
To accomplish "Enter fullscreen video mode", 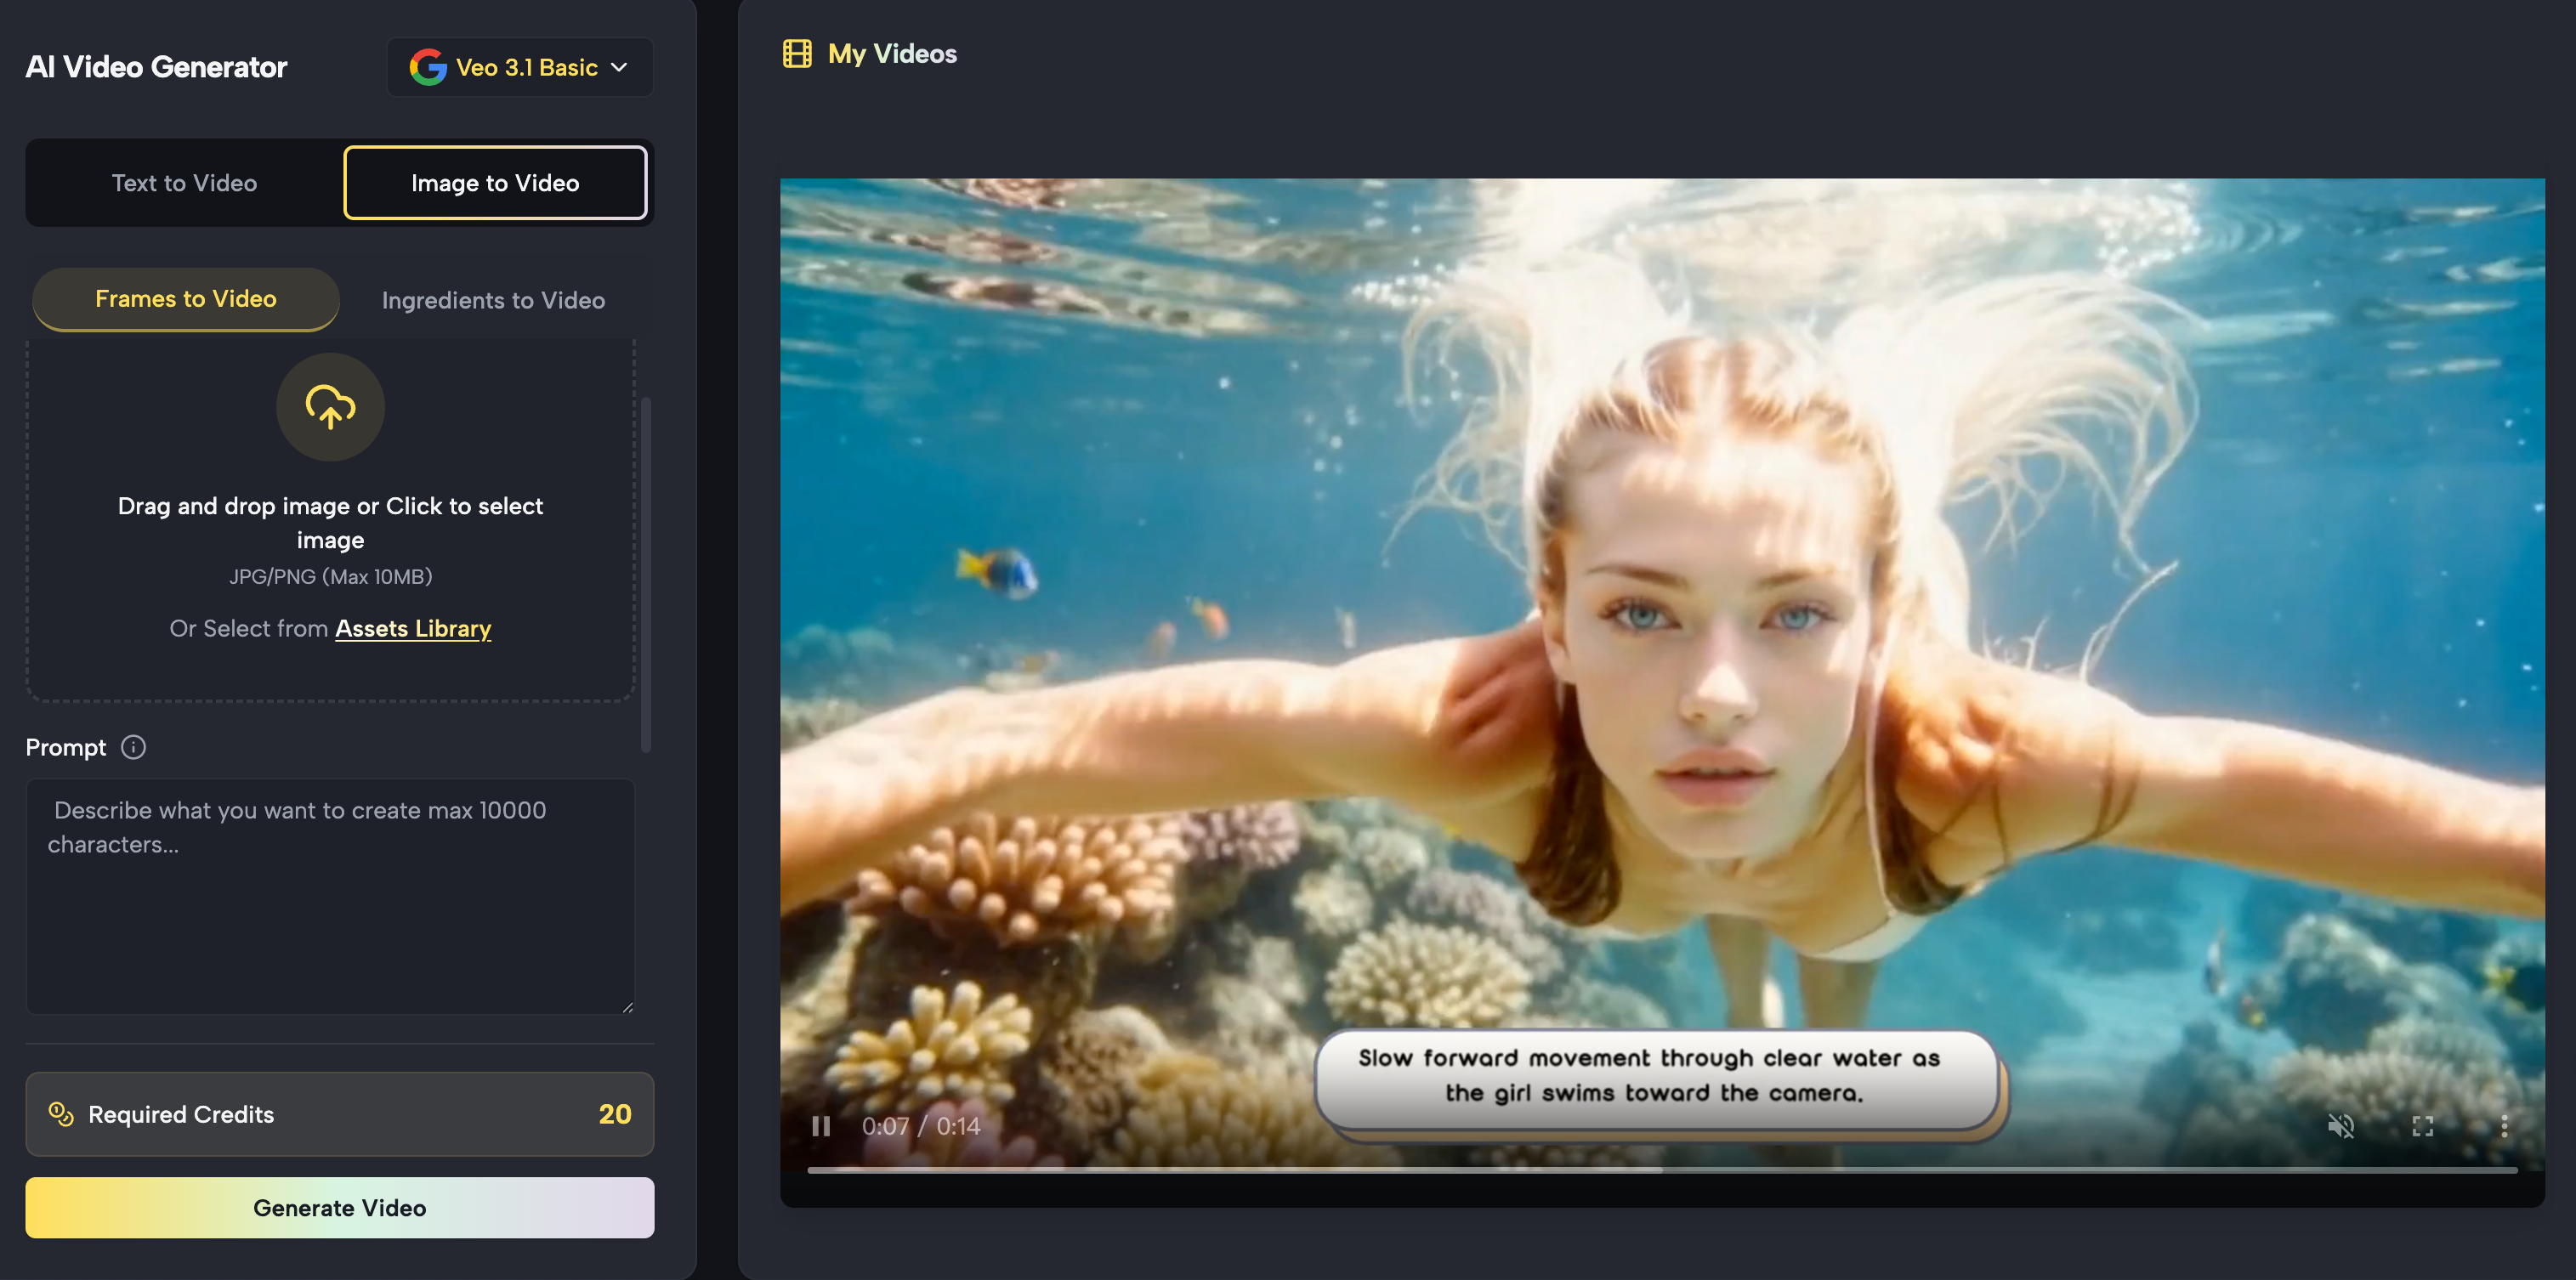I will [2422, 1126].
